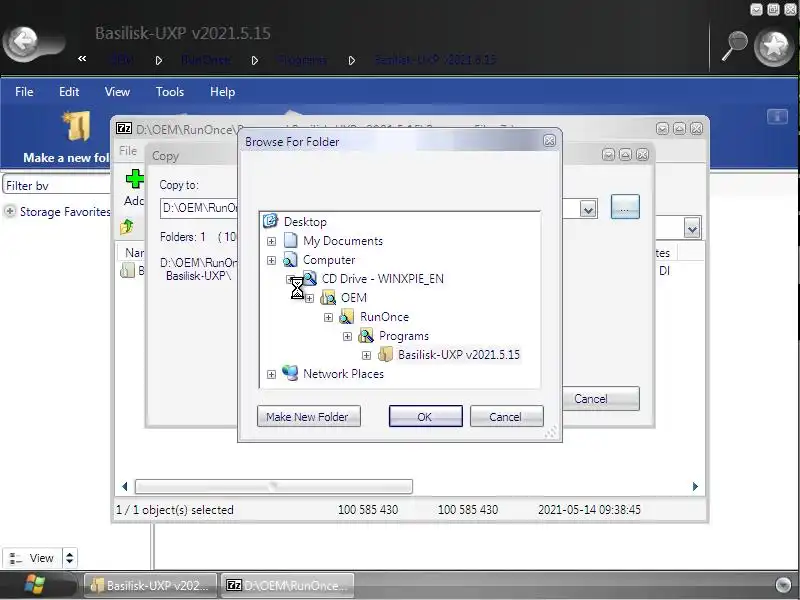Click the Make a new folder icon

77,126
